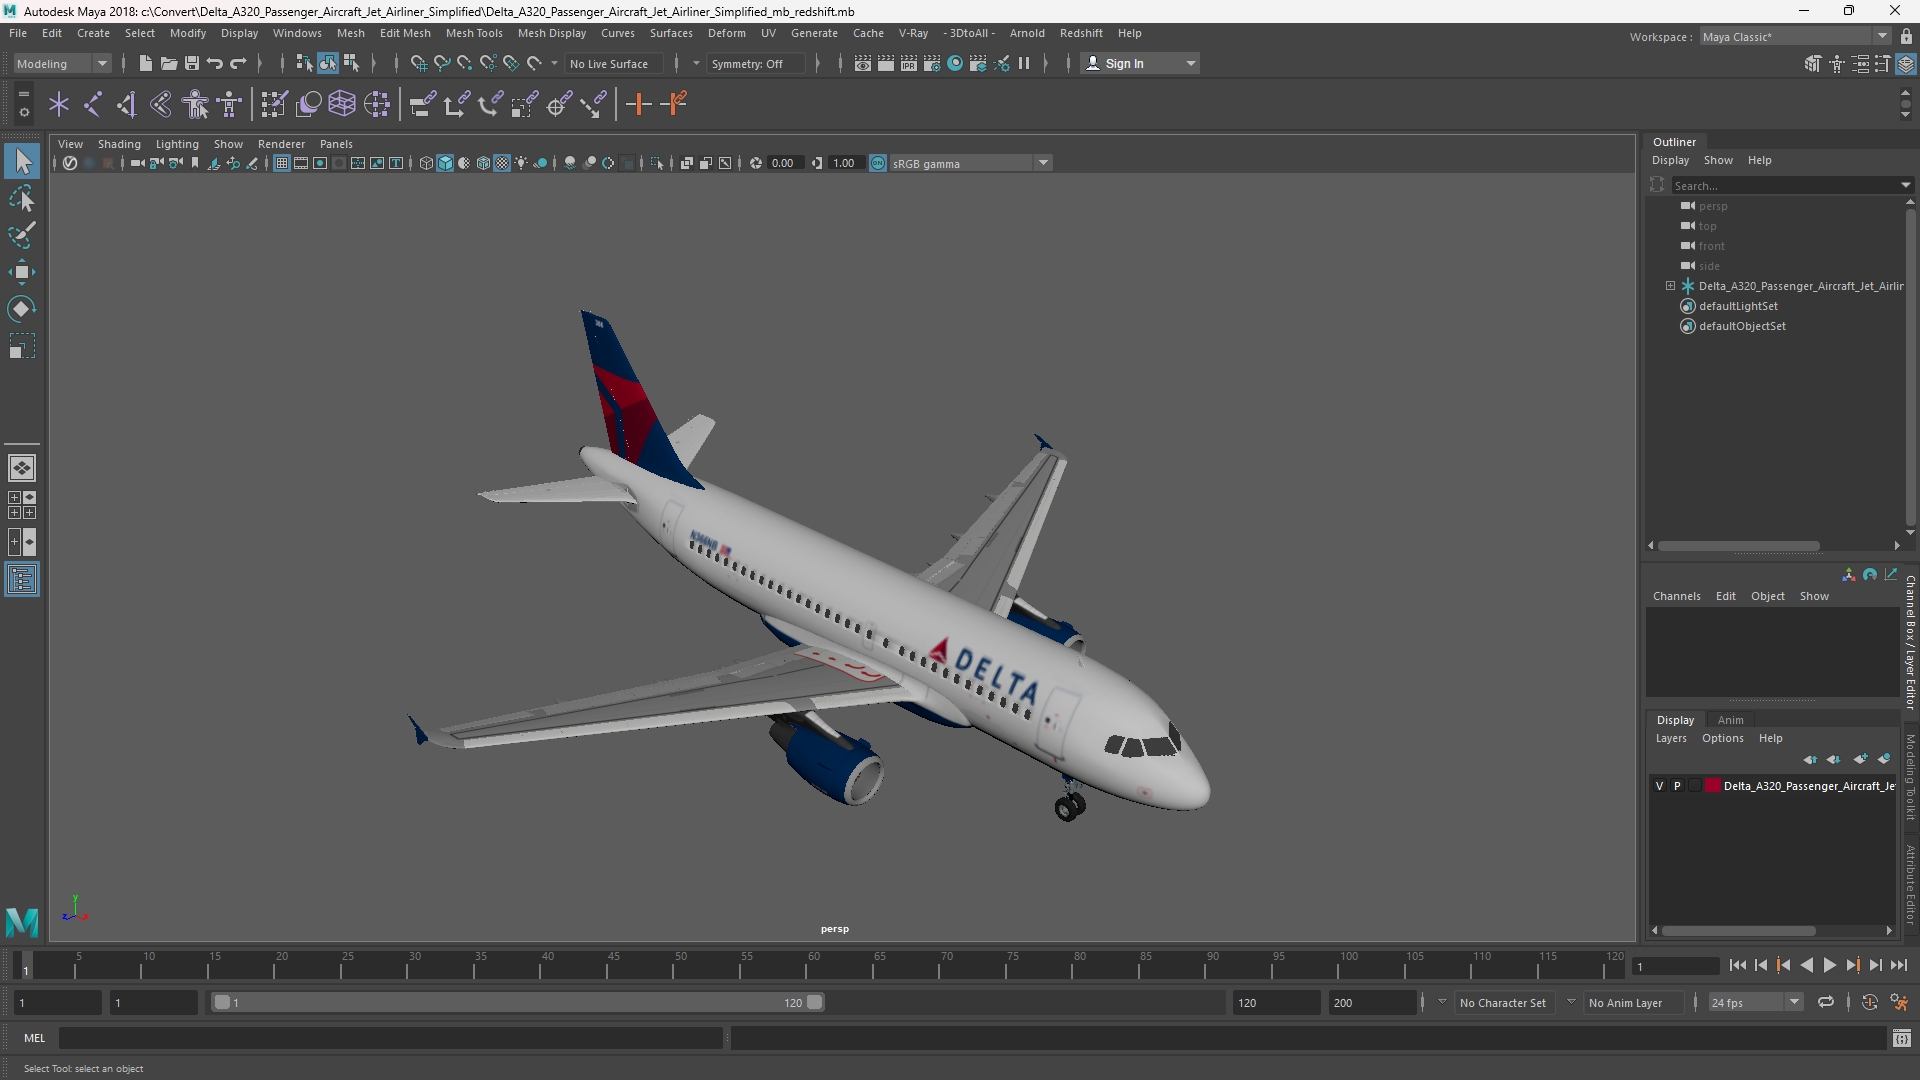The image size is (1920, 1080).
Task: Click the Save Scene icon
Action: click(x=191, y=63)
